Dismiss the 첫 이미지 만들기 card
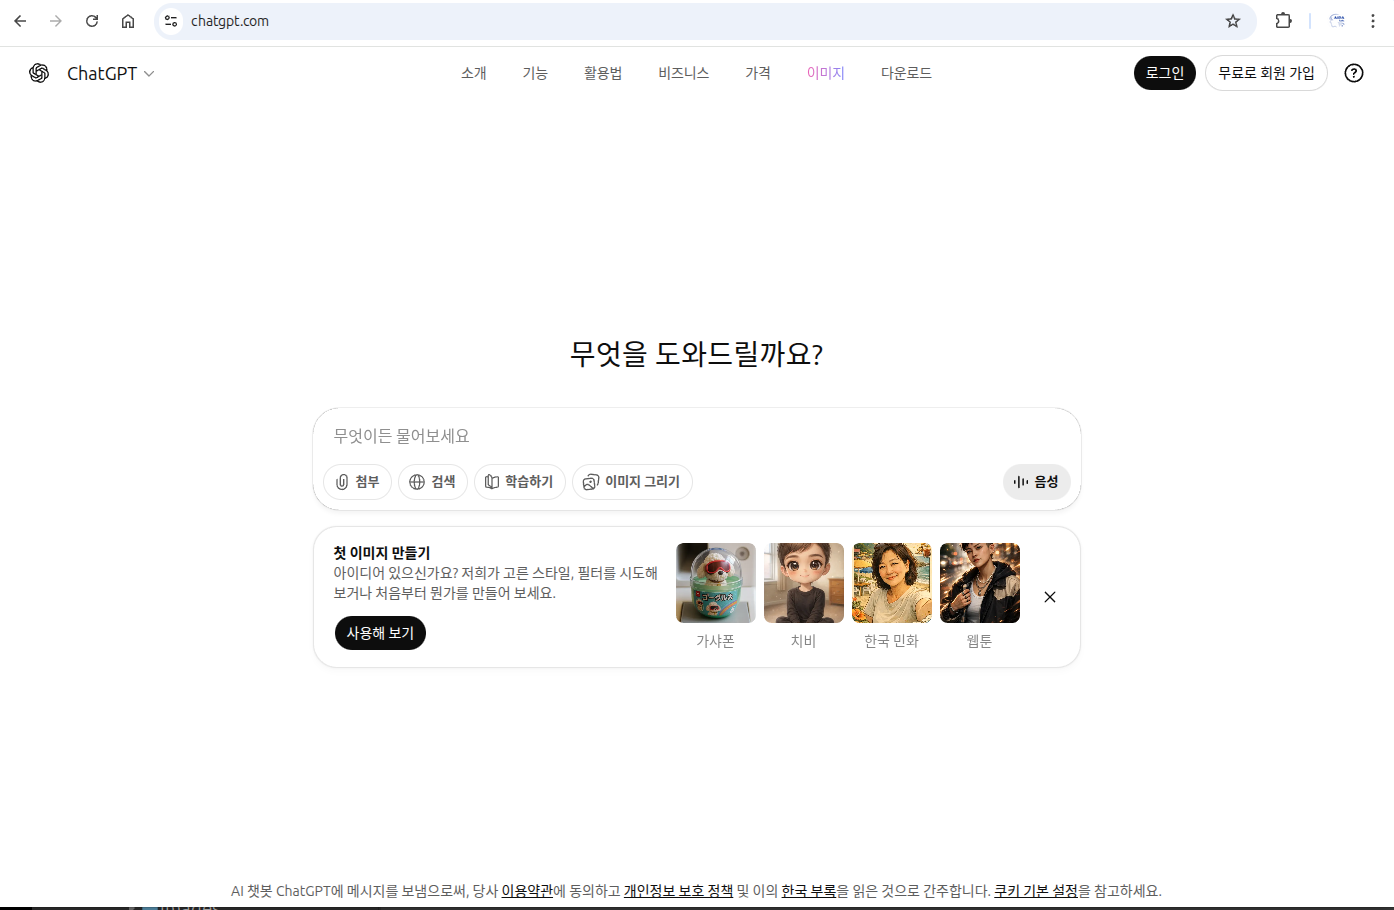 1049,597
